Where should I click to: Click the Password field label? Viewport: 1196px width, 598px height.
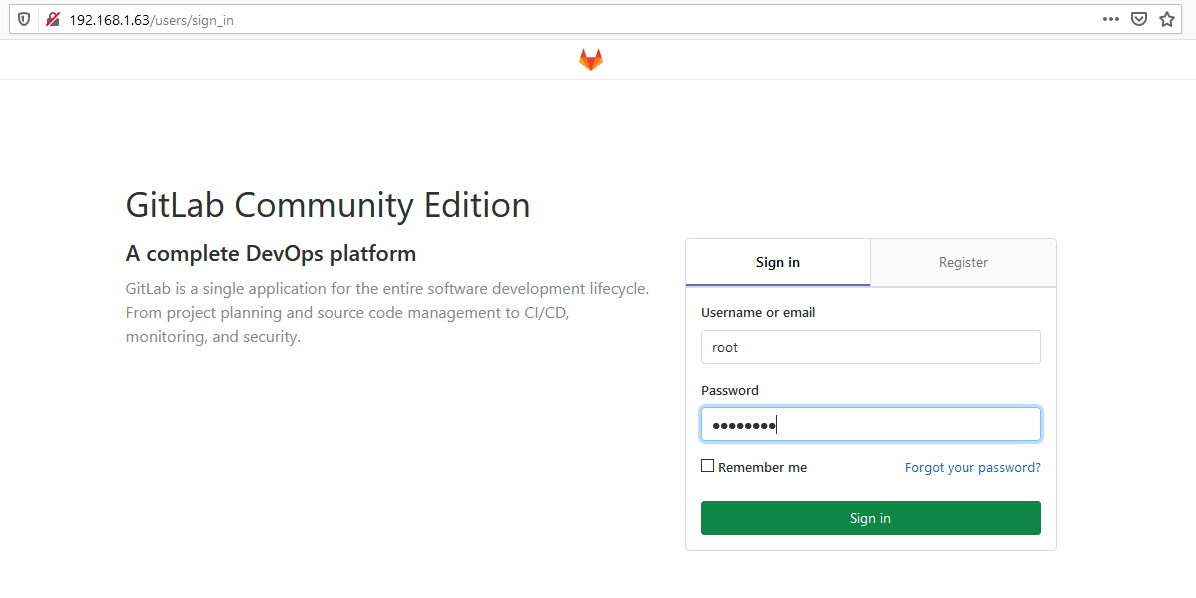point(729,390)
